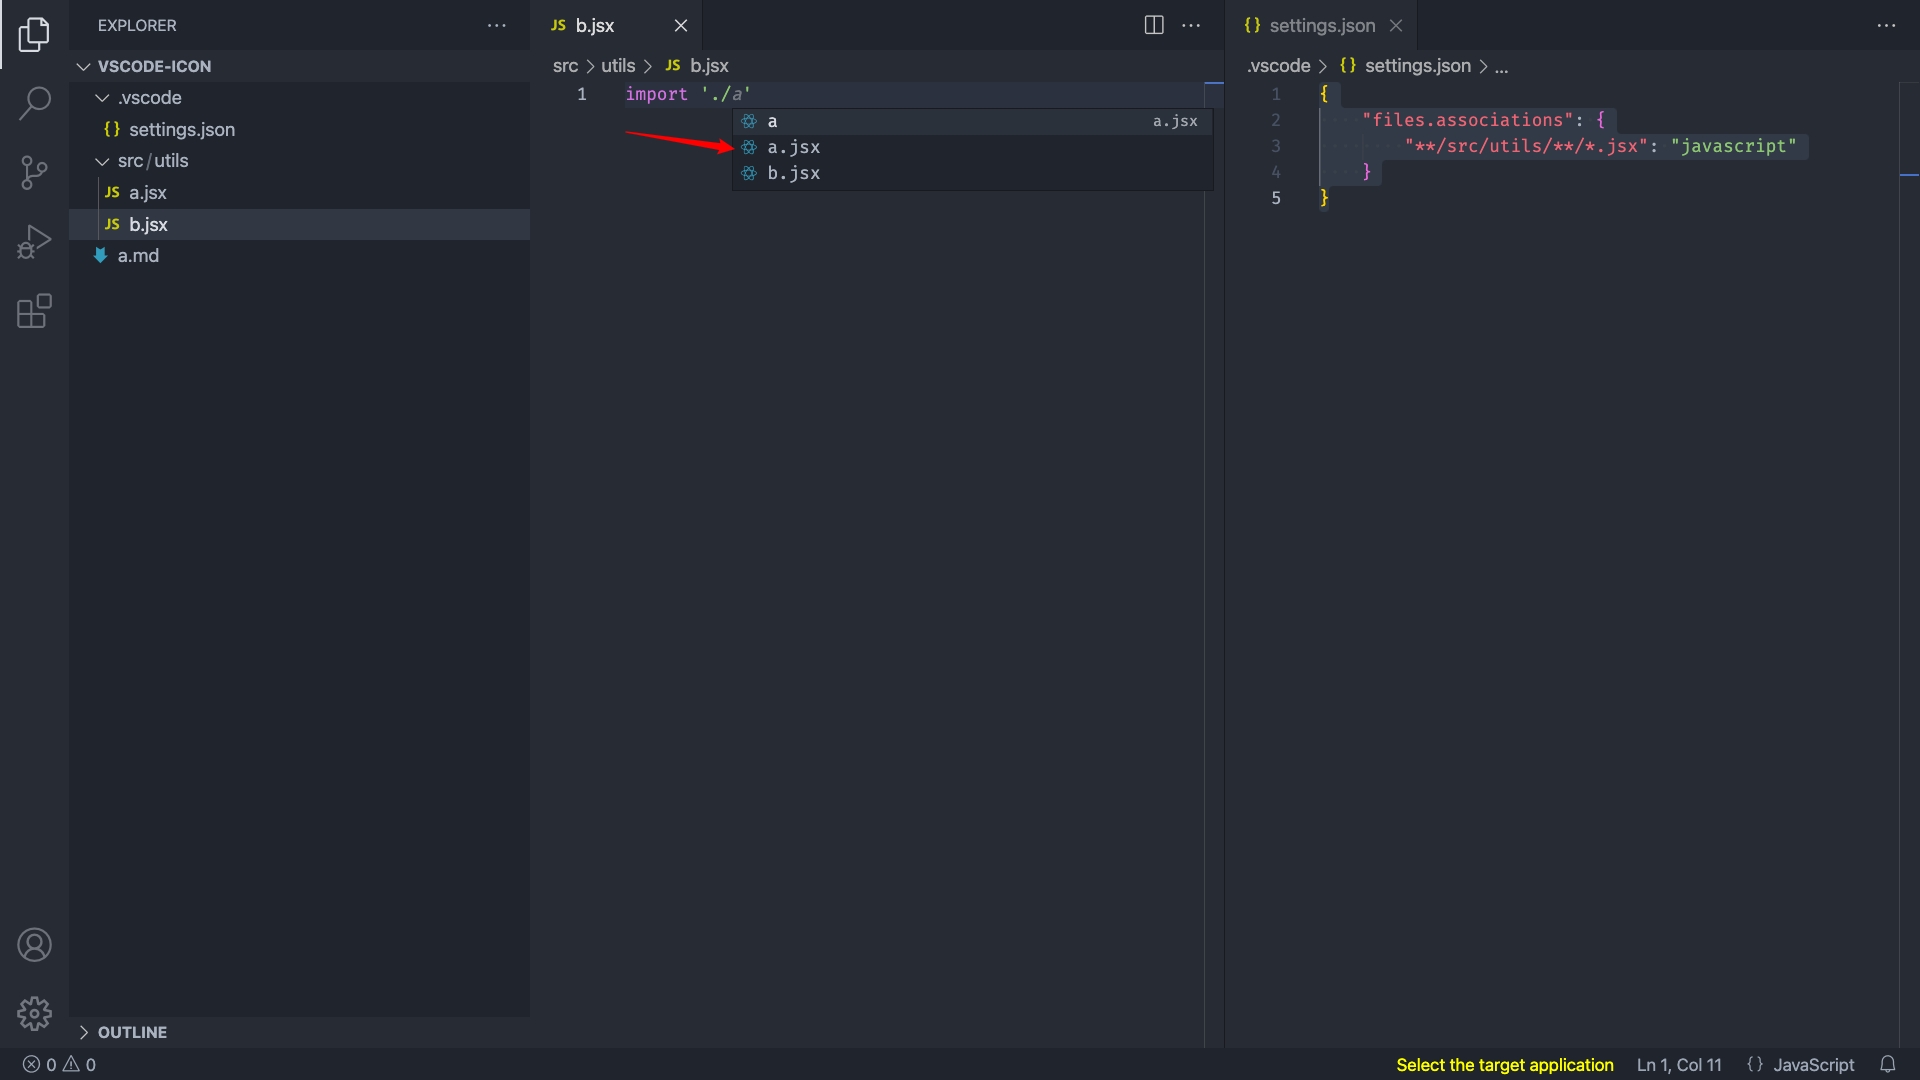
Task: Open the Explorer view in activity bar
Action: point(34,34)
